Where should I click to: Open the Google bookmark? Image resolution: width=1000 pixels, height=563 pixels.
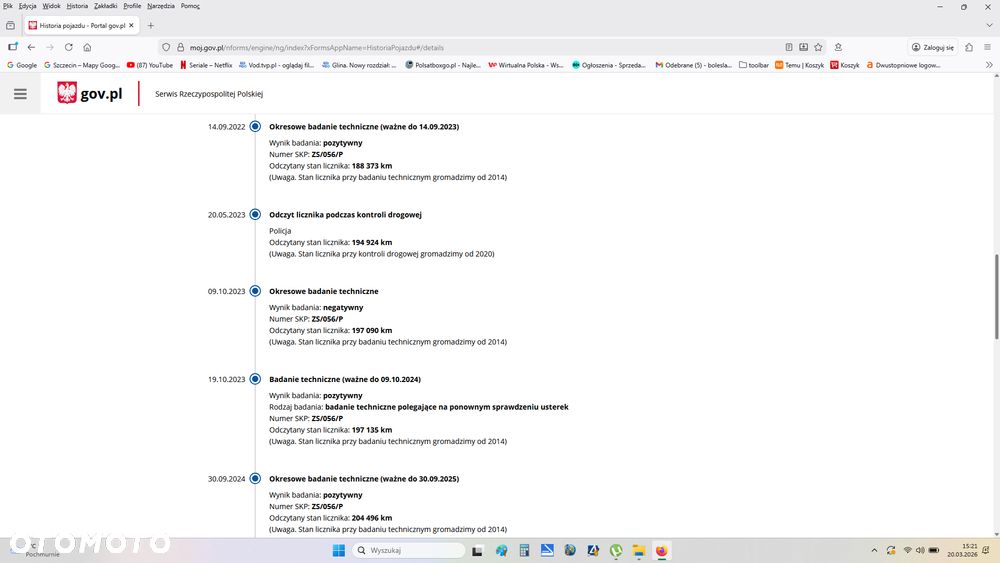tap(22, 65)
